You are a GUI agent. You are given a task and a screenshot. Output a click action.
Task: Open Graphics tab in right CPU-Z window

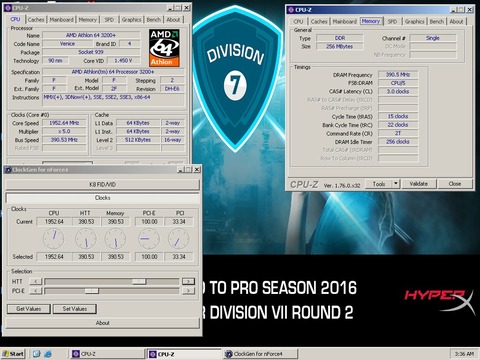coord(415,21)
